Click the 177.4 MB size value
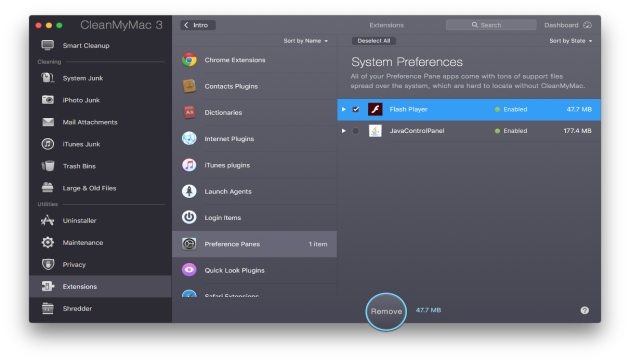Viewport: 630px width, 361px height. [577, 131]
